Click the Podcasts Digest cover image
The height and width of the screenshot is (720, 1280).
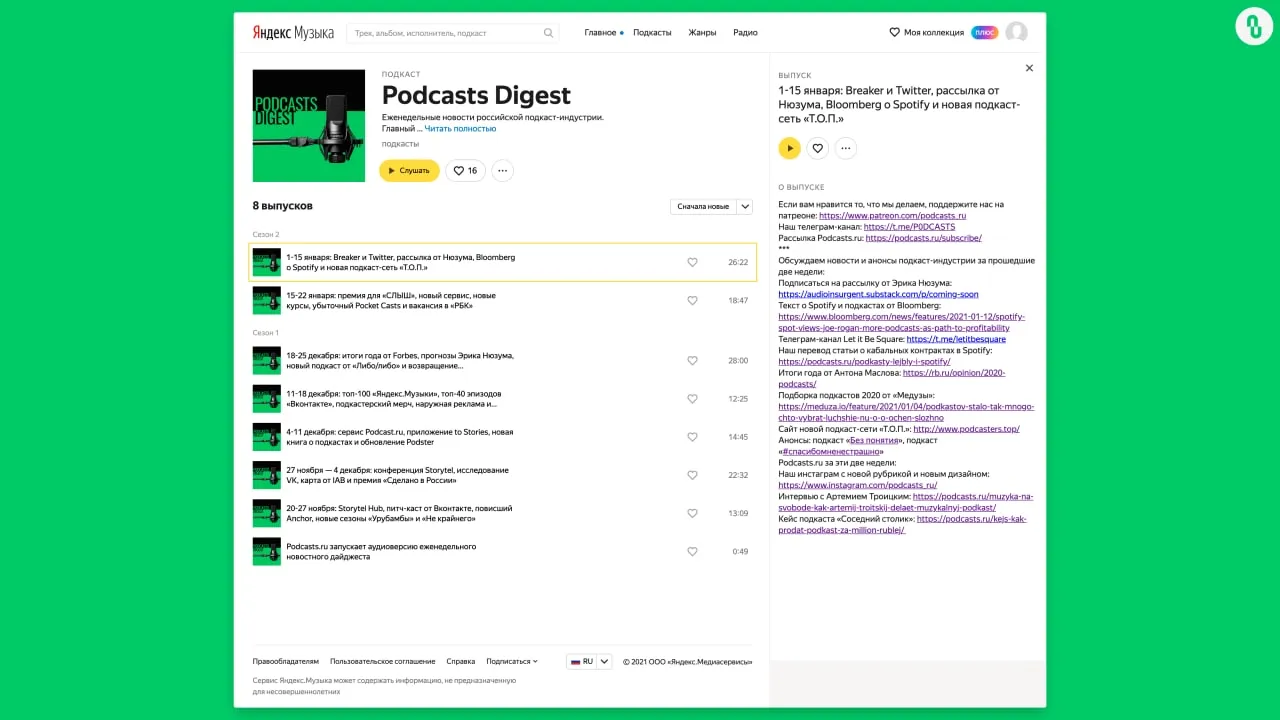coord(309,125)
